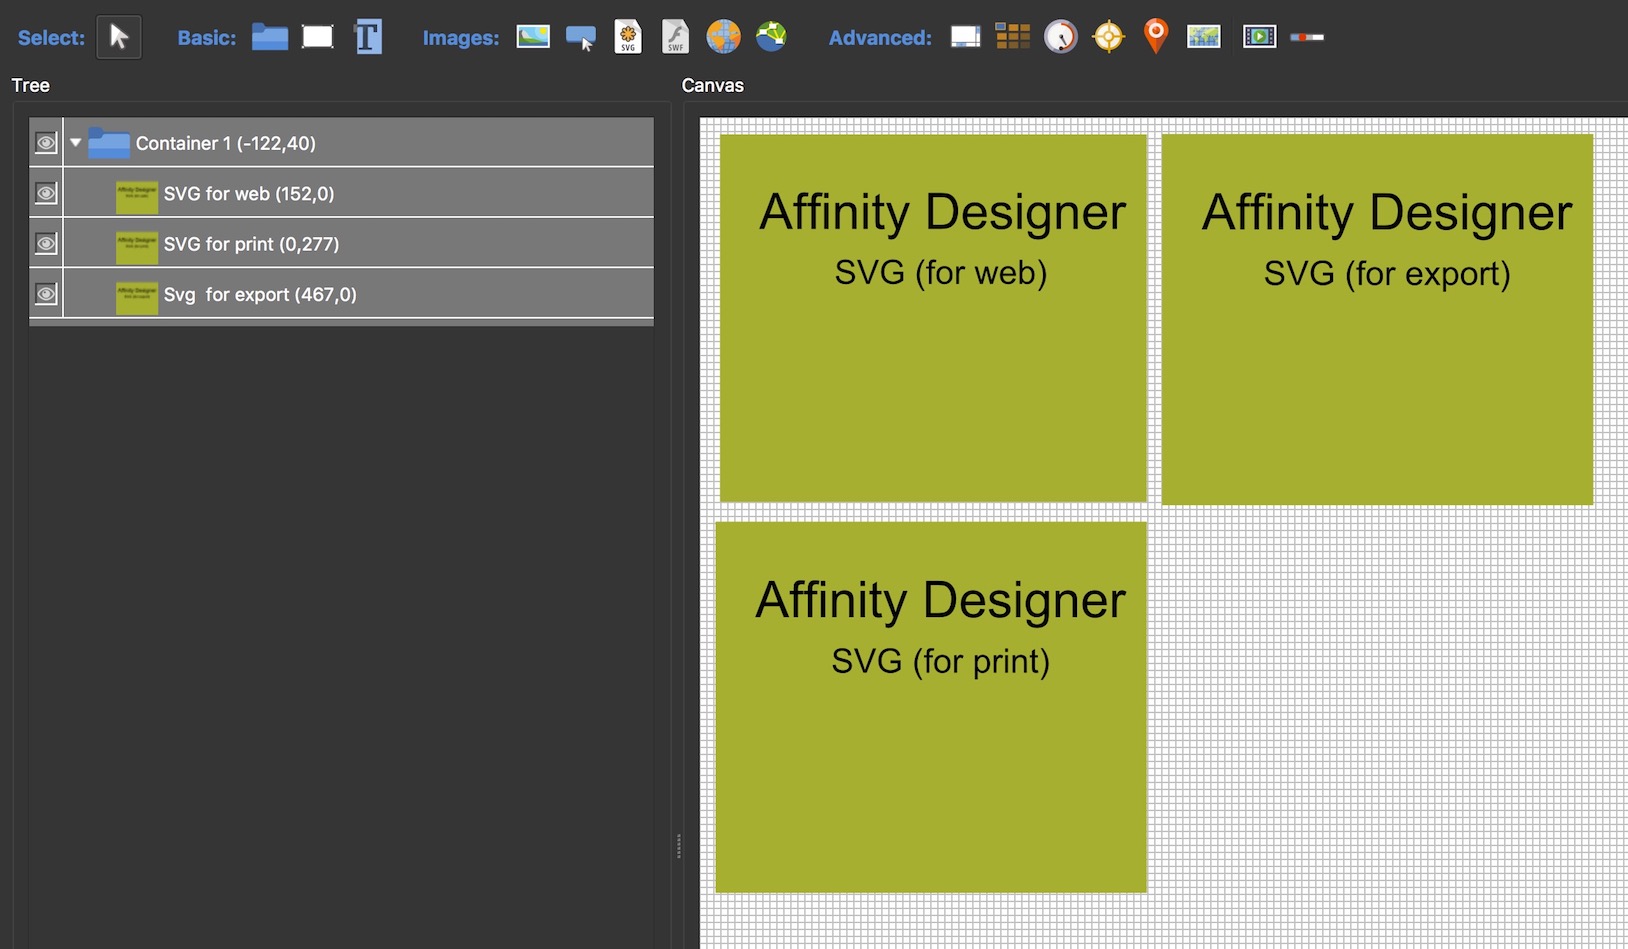The image size is (1628, 949).
Task: Hide the Svg for export item
Action: [x=46, y=294]
